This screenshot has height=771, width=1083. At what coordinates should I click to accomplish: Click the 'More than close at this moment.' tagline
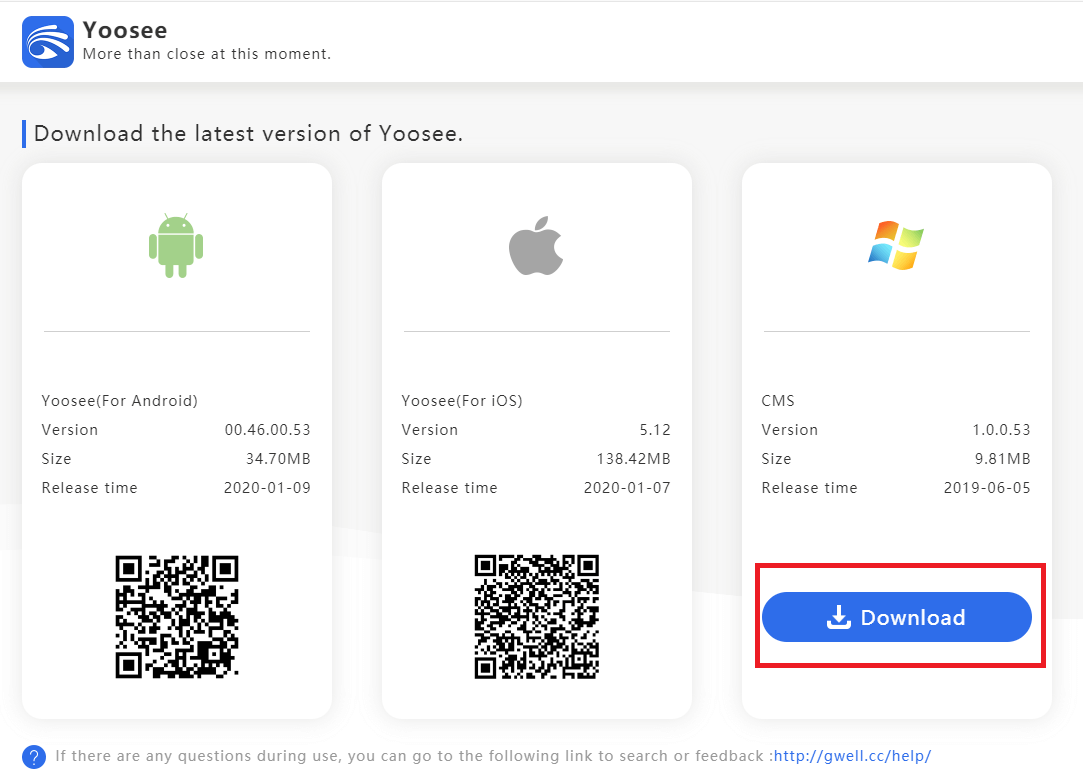click(x=207, y=54)
